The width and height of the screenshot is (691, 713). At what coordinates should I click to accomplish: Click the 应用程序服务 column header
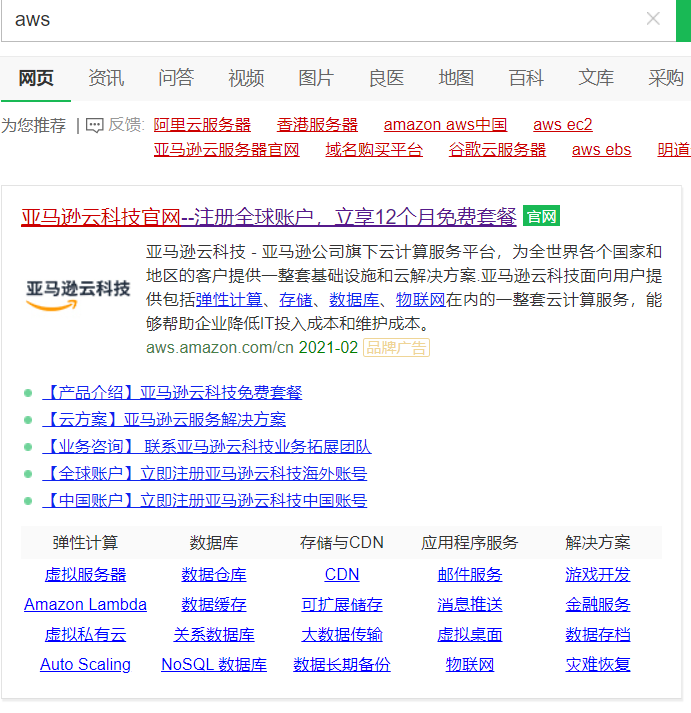point(470,542)
